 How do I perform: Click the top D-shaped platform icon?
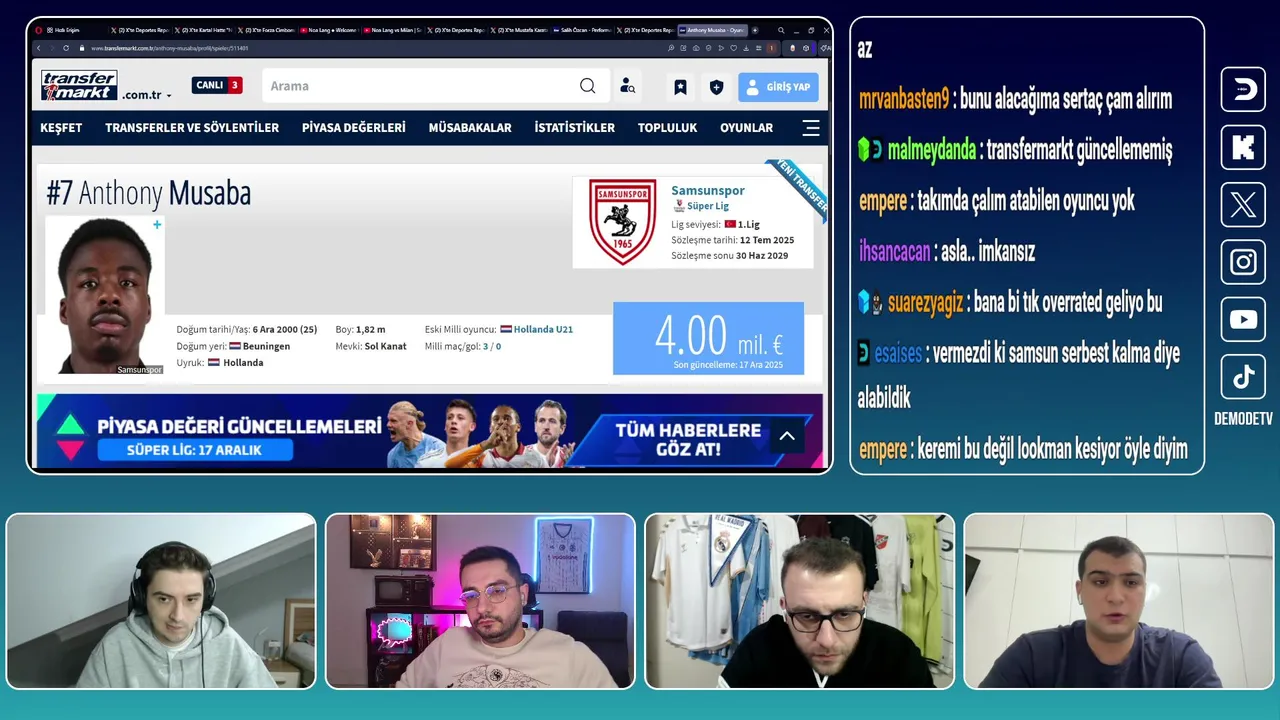point(1243,89)
